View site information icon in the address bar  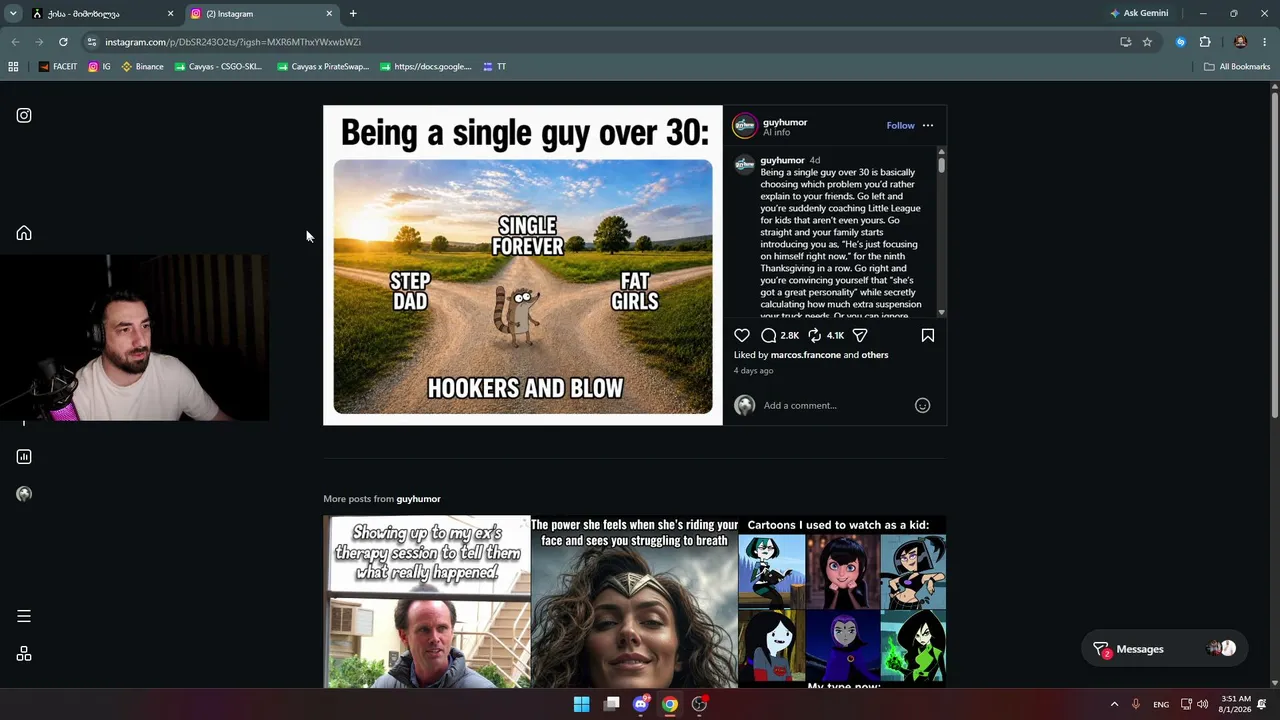tap(92, 42)
